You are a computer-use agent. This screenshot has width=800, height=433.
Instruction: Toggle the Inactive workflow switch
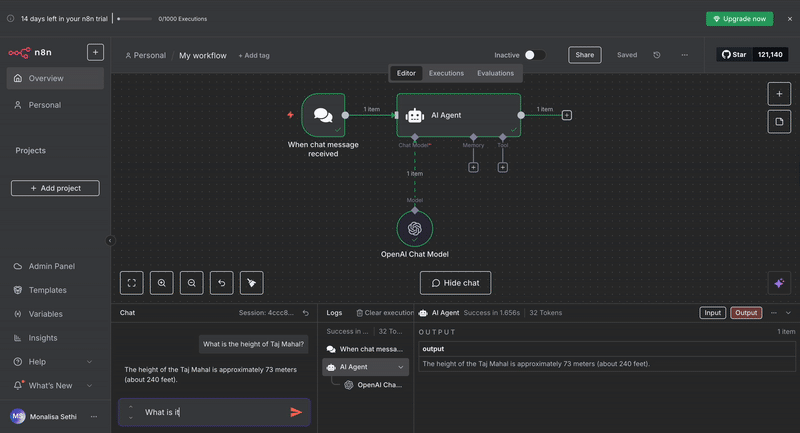[535, 55]
